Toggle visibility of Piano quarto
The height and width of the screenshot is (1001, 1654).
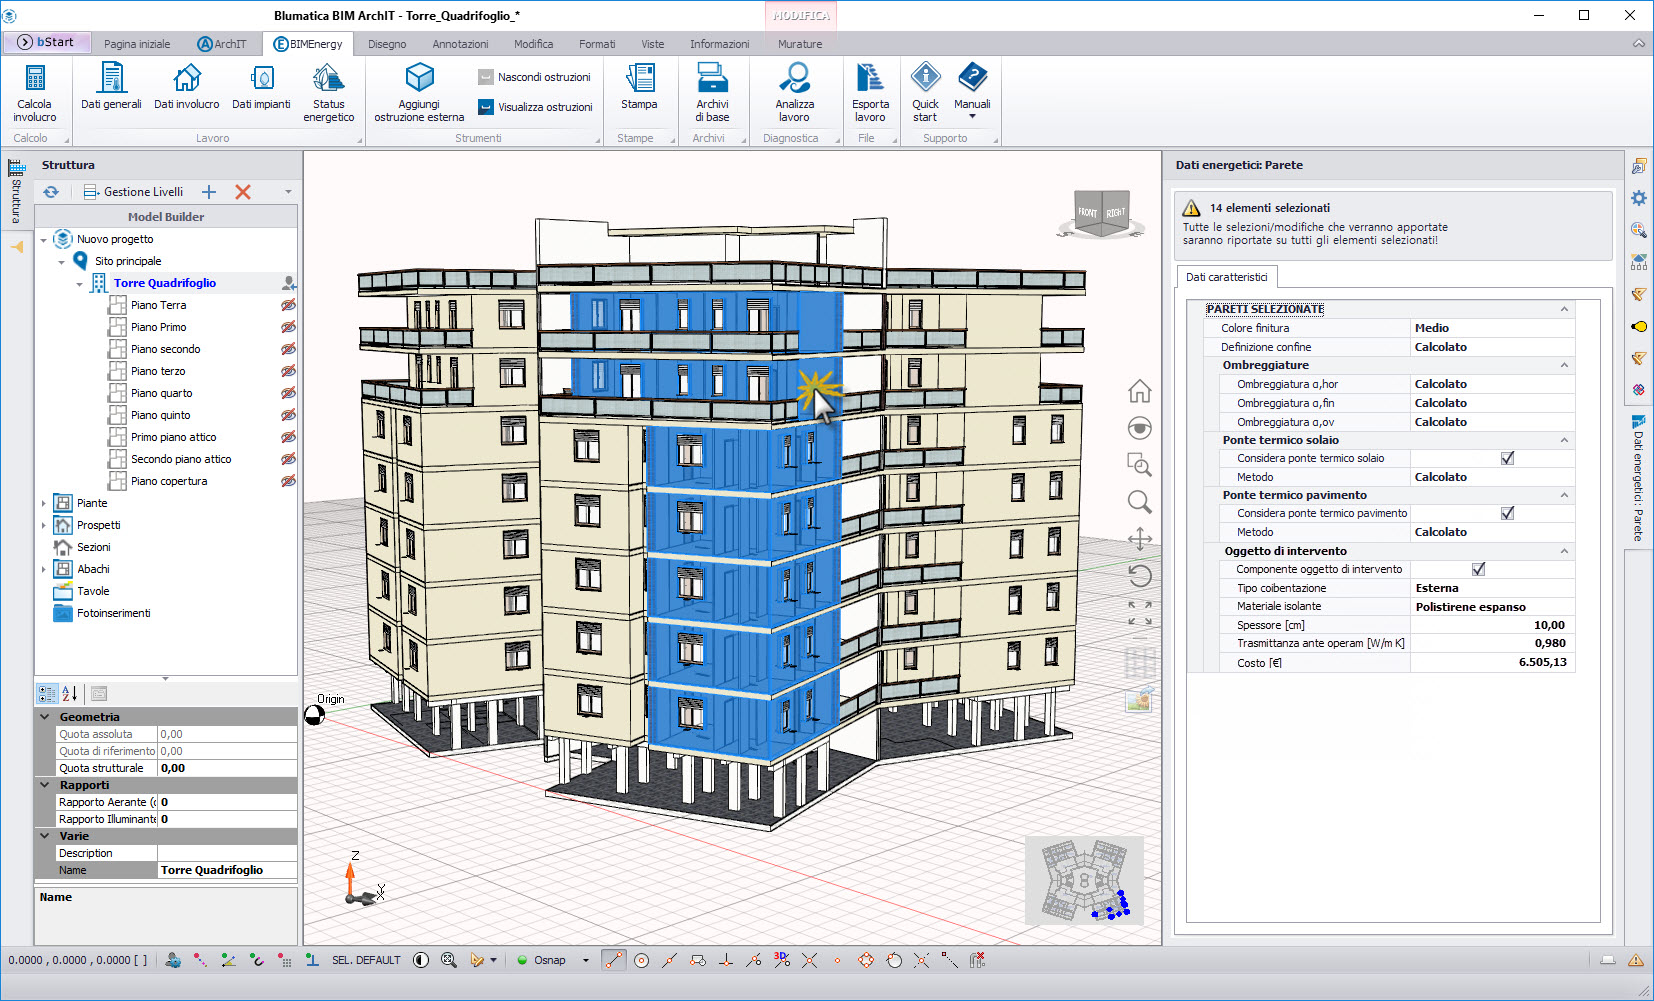point(288,393)
